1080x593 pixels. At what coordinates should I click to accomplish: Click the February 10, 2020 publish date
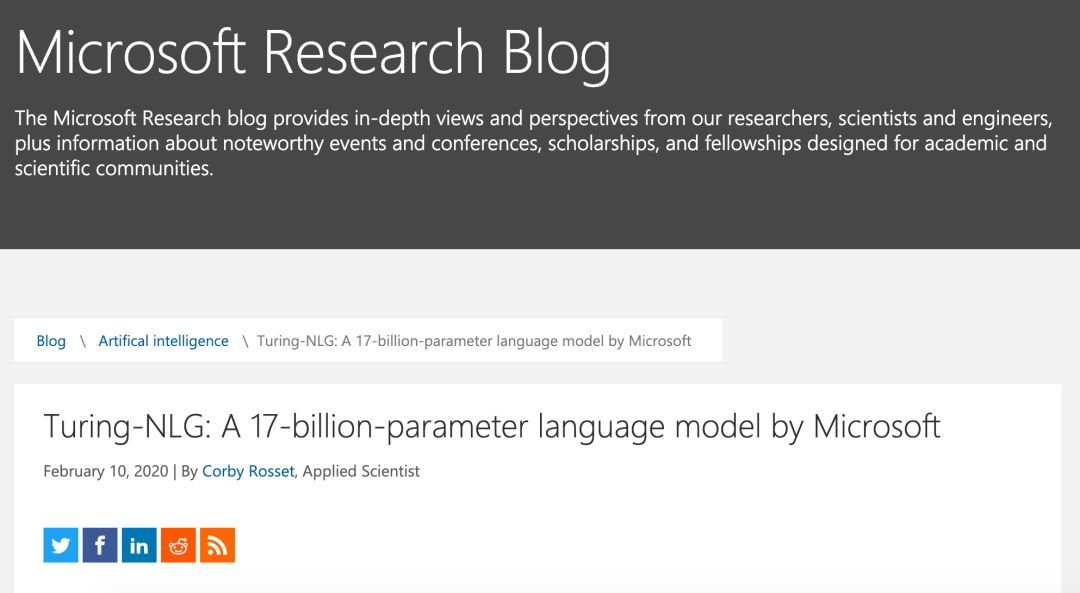[105, 471]
